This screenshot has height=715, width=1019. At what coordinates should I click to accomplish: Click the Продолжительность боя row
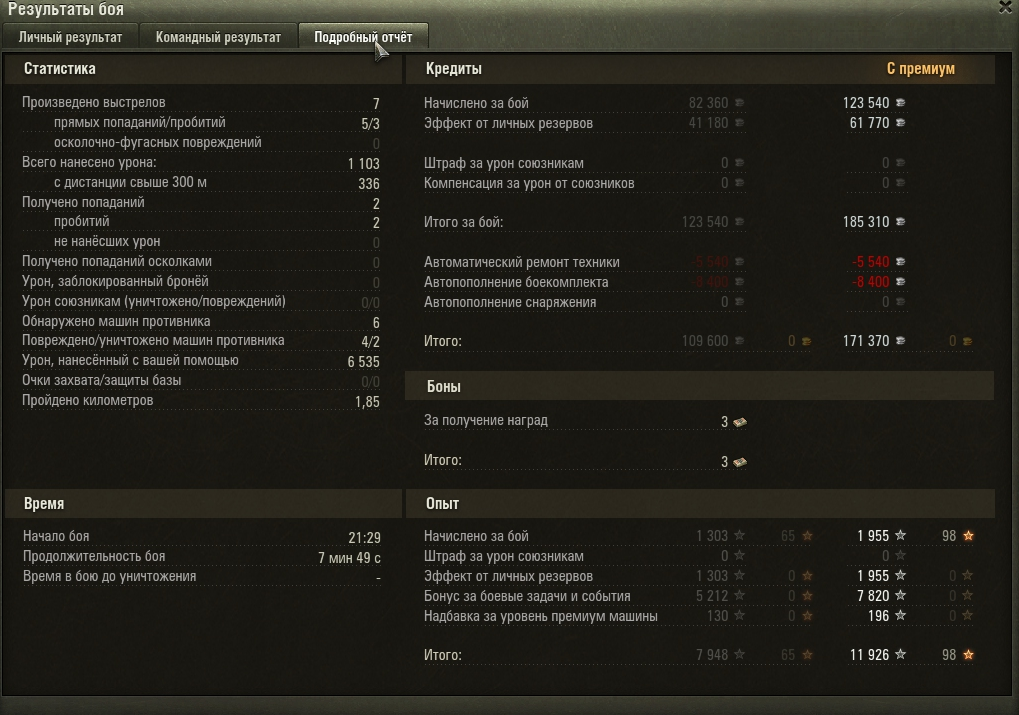click(201, 557)
